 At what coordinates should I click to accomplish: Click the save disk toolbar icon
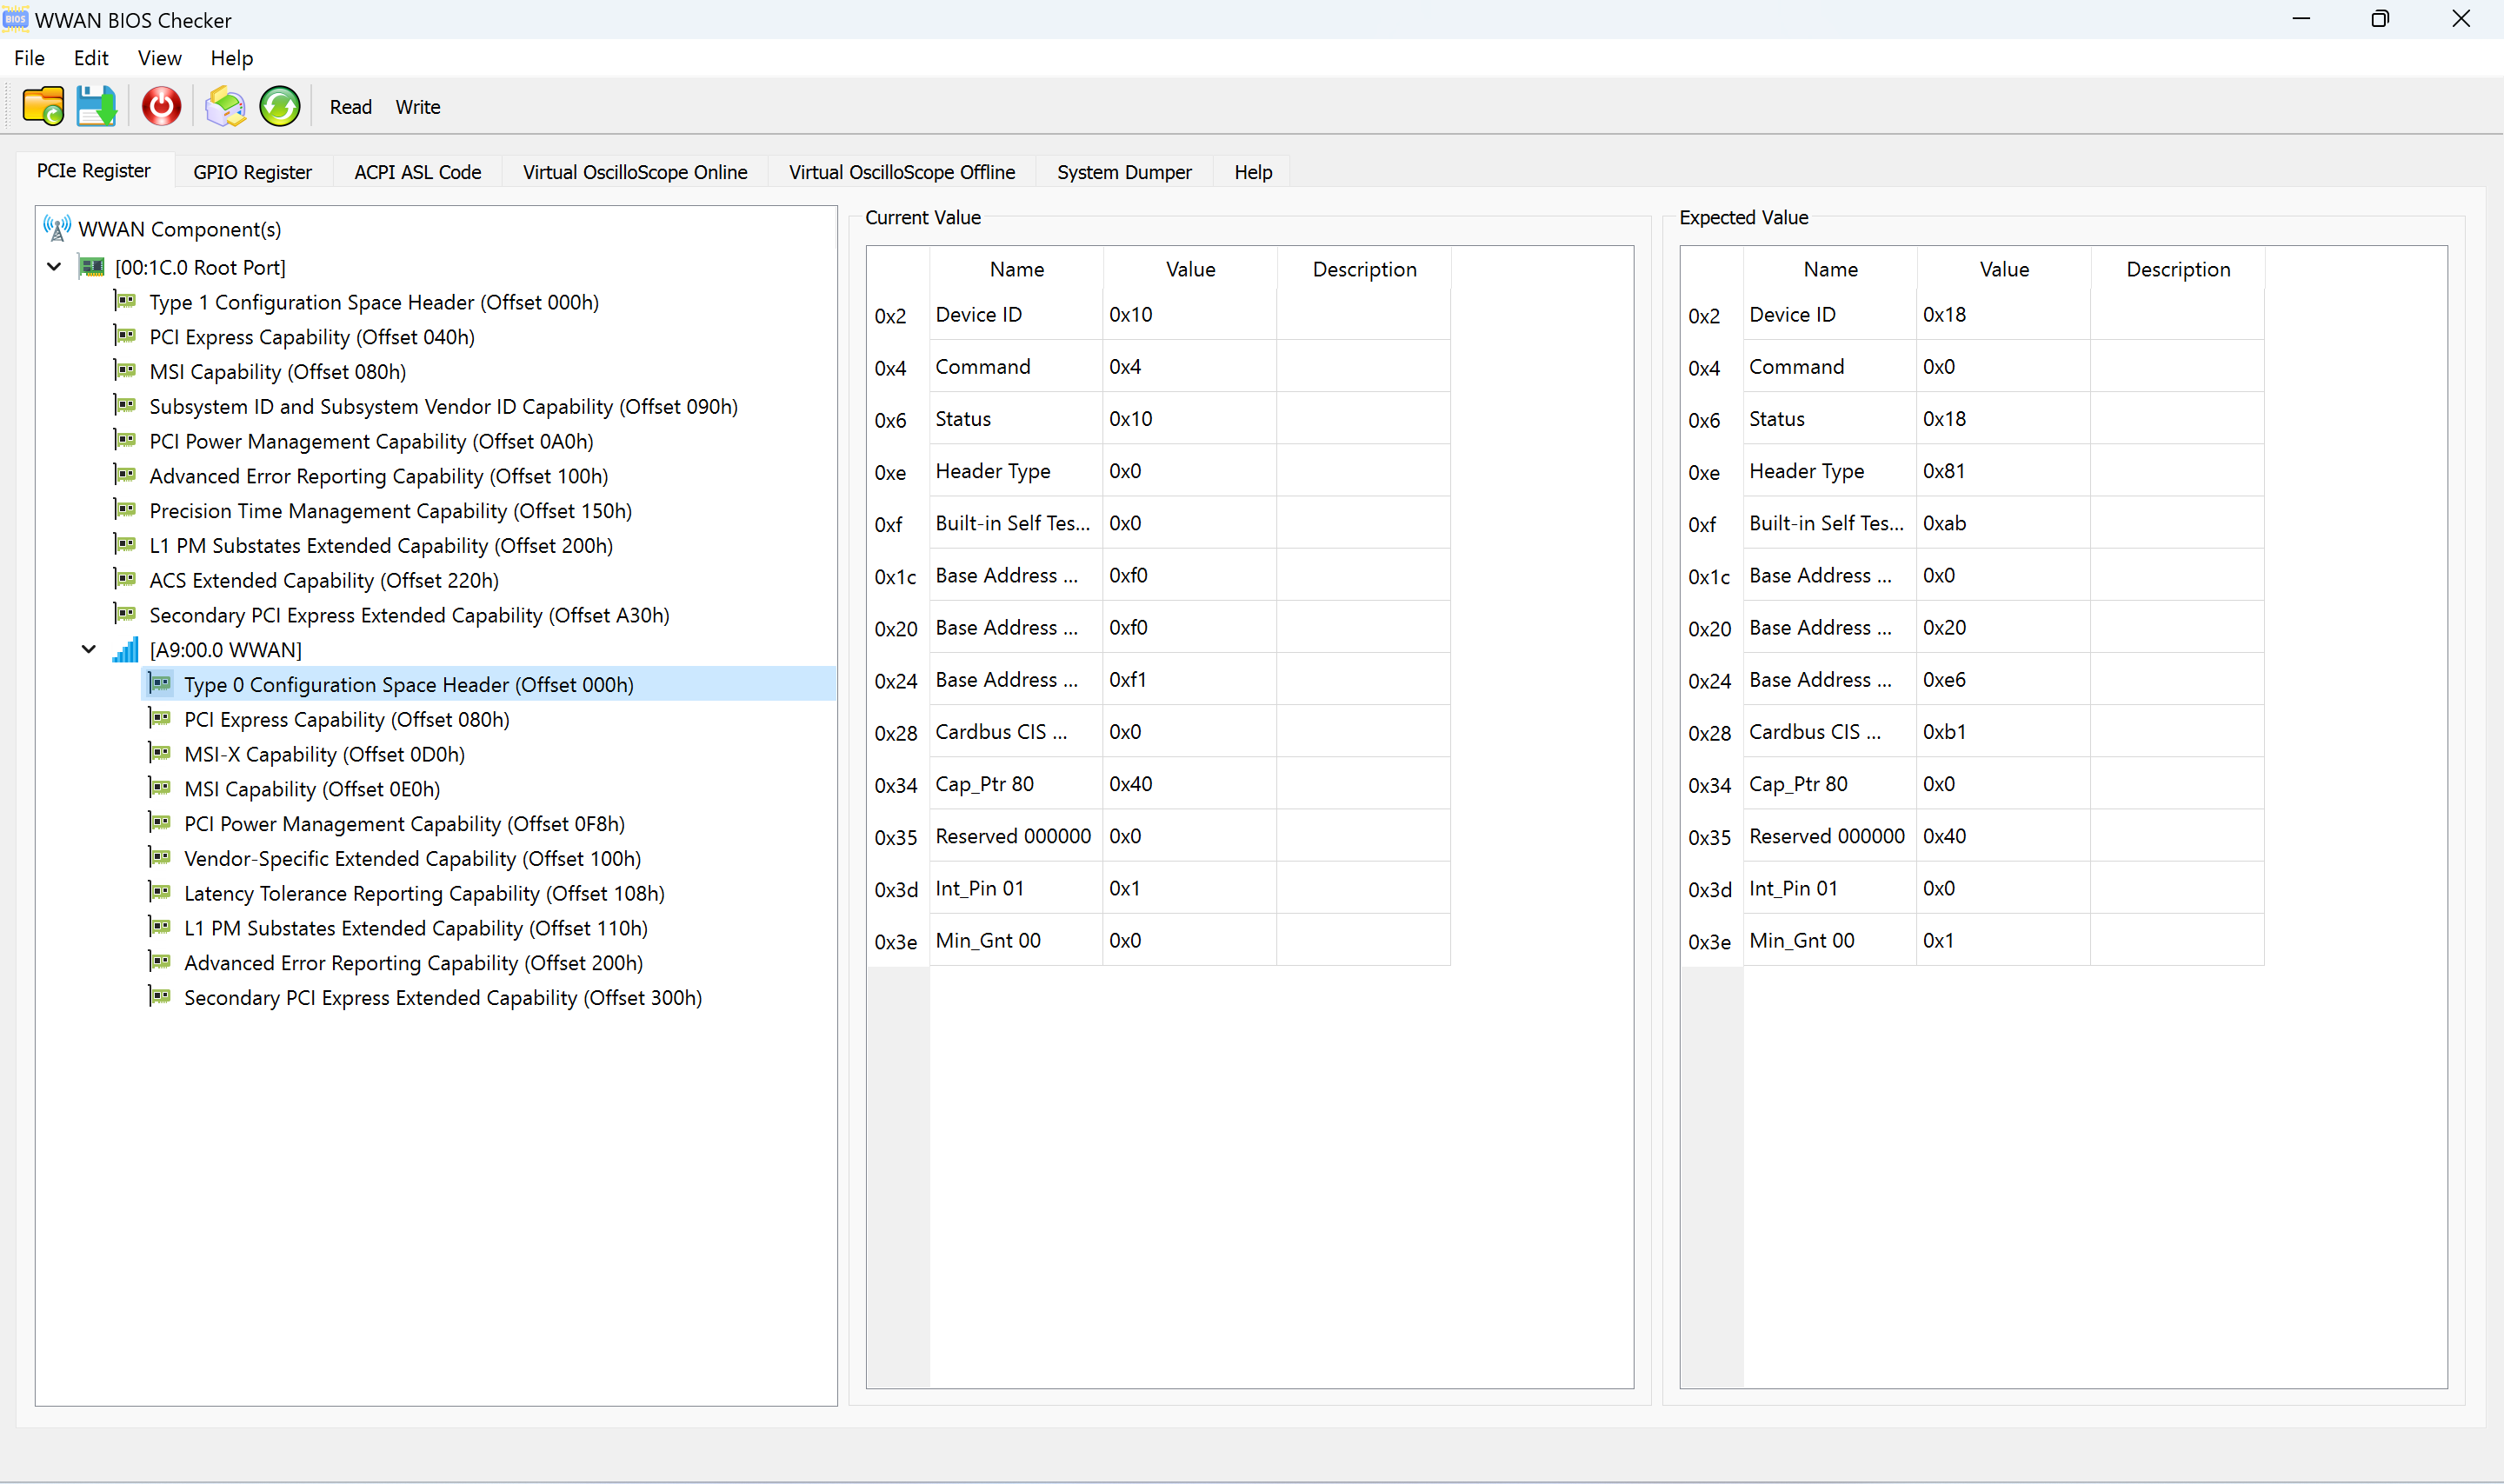pos(97,106)
